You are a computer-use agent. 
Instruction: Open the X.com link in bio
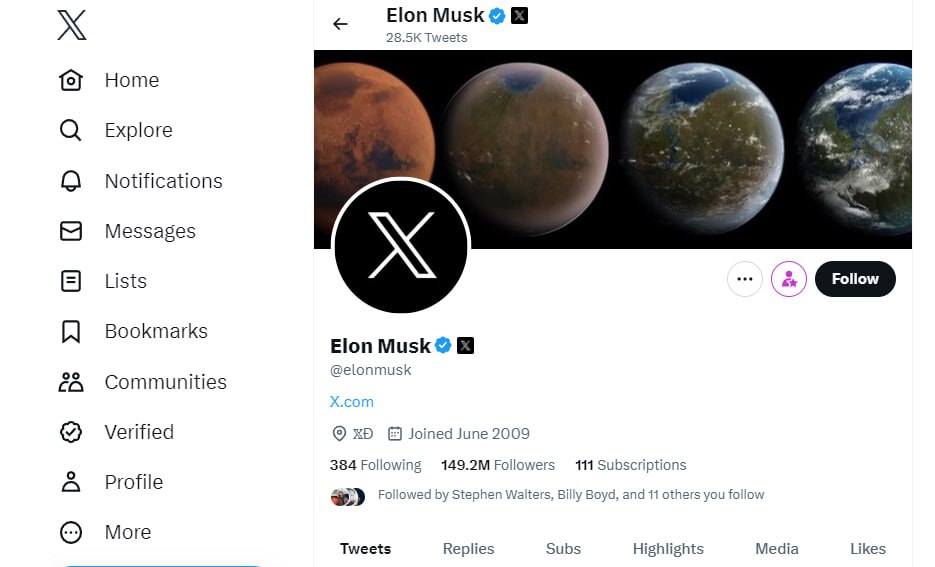coord(352,402)
